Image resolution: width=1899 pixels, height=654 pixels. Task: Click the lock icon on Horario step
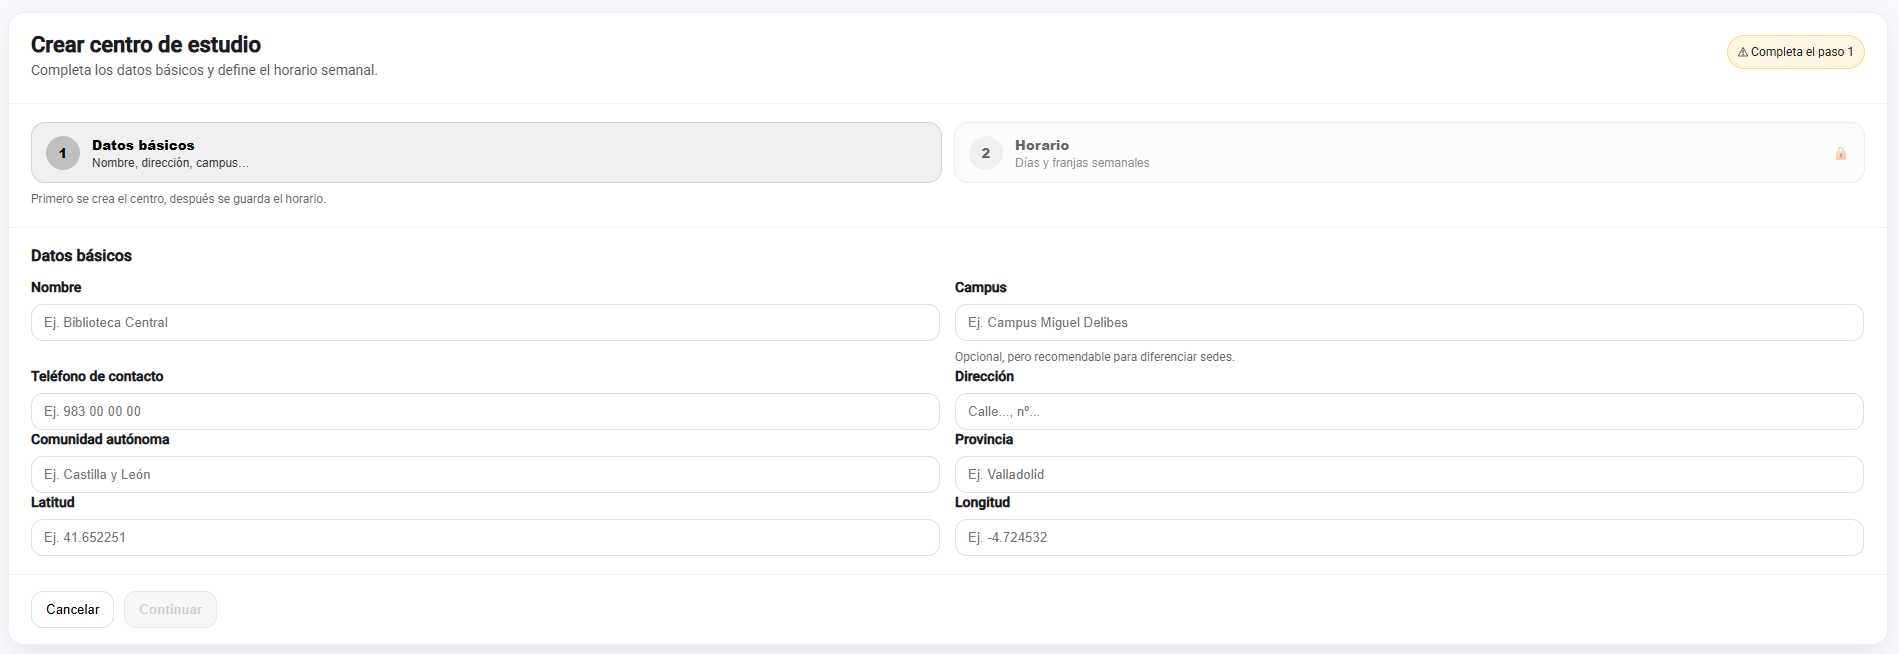tap(1840, 154)
